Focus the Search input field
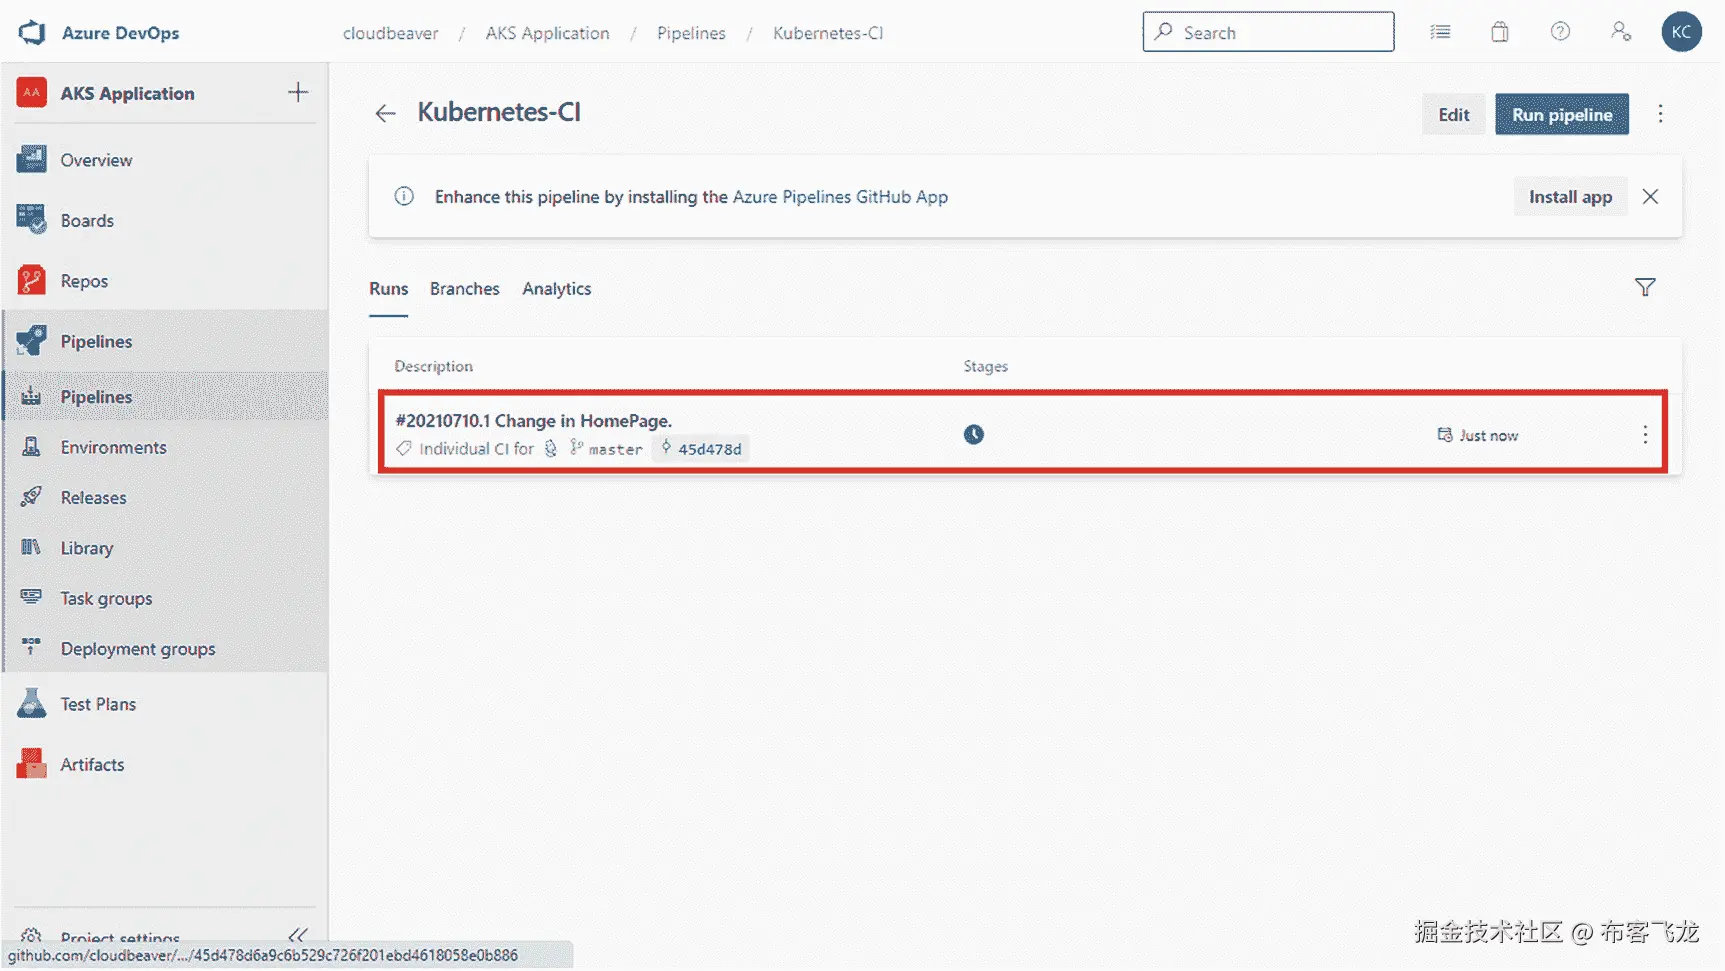Viewport: 1725px width, 971px height. (1268, 32)
